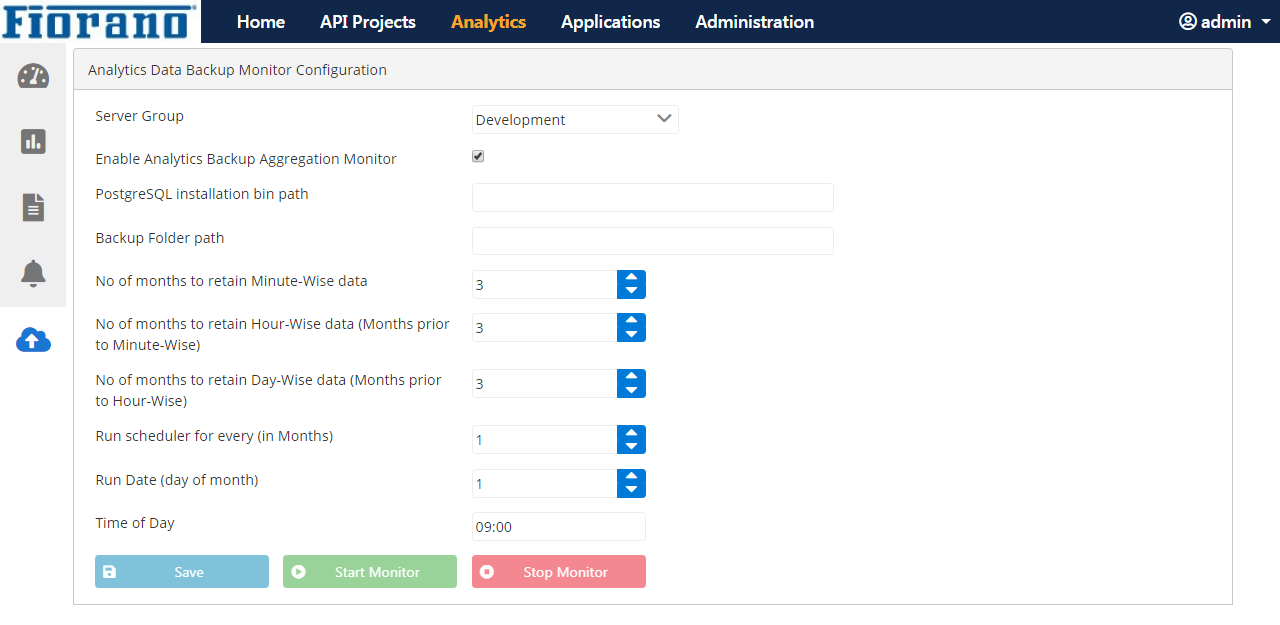Click the Hour-Wise months value field
1280x625 pixels.
tap(545, 327)
